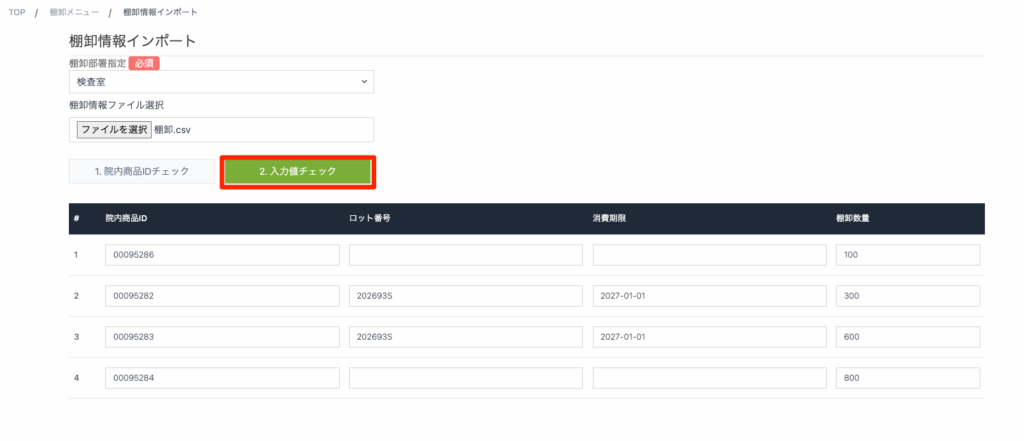Click the empty 消費期限 field in row 1
The width and height of the screenshot is (1024, 441).
(709, 255)
